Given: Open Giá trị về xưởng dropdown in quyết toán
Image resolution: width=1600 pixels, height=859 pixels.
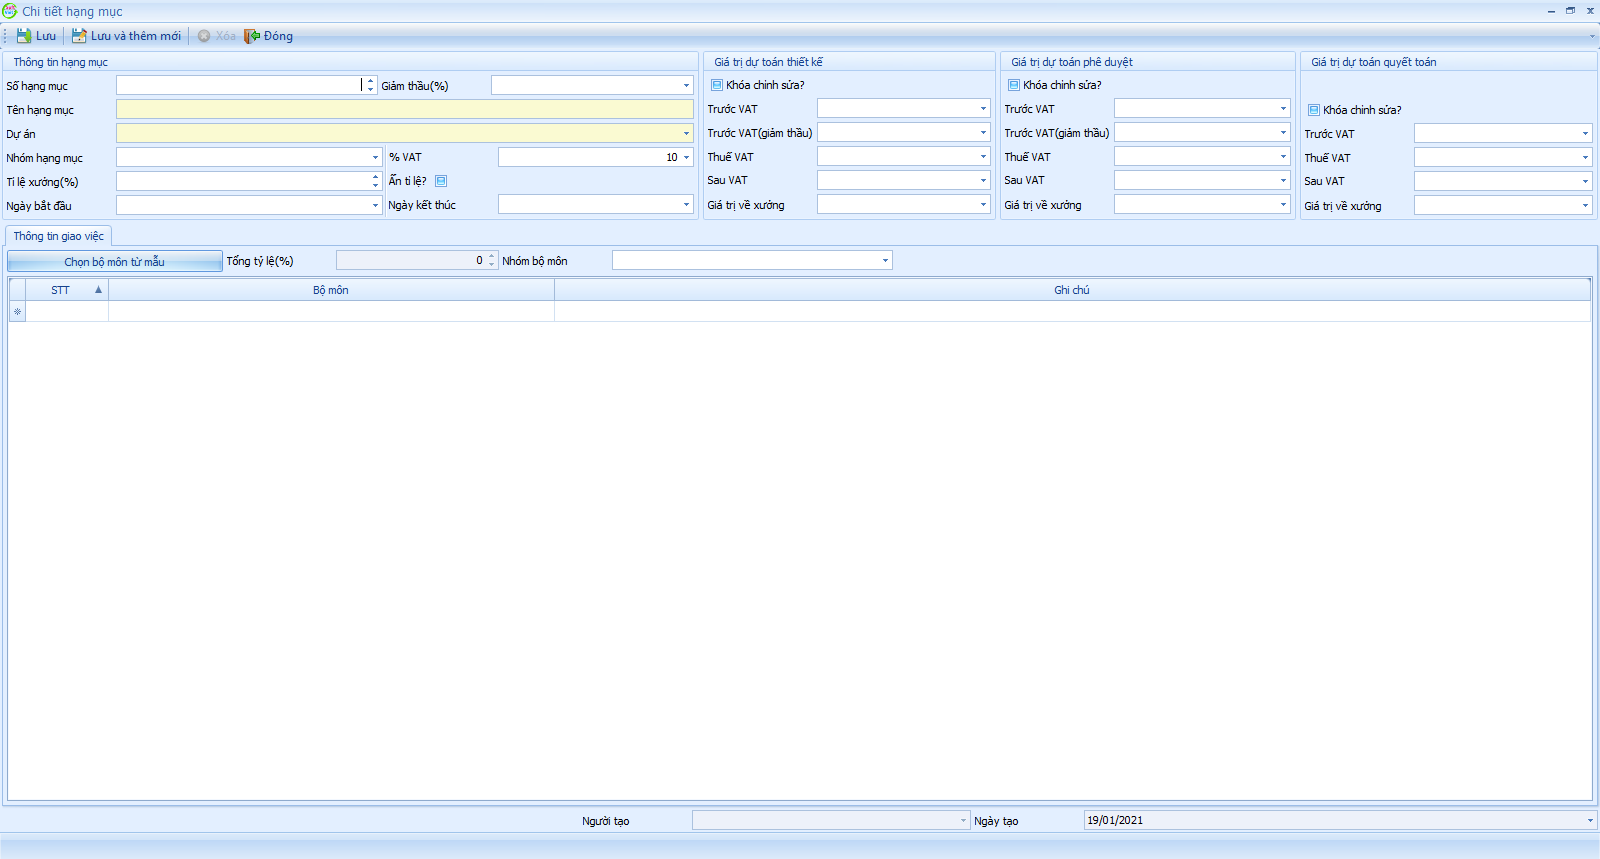Looking at the screenshot, I should [x=1585, y=206].
